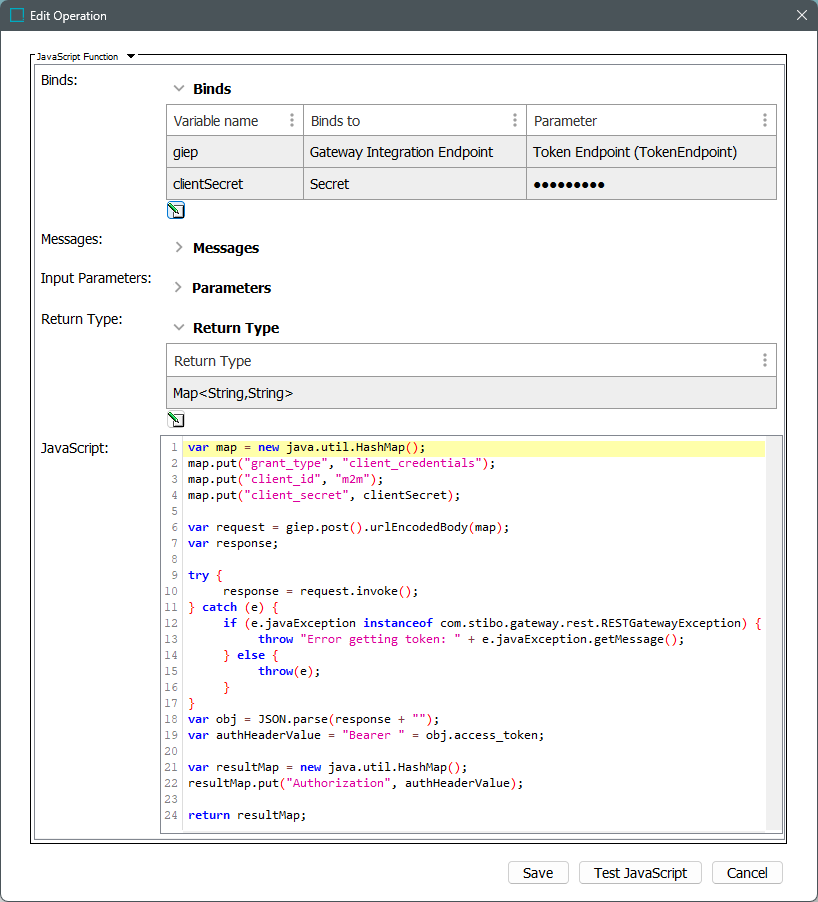Open Variable name column options menu
The image size is (818, 902).
pyautogui.click(x=292, y=121)
